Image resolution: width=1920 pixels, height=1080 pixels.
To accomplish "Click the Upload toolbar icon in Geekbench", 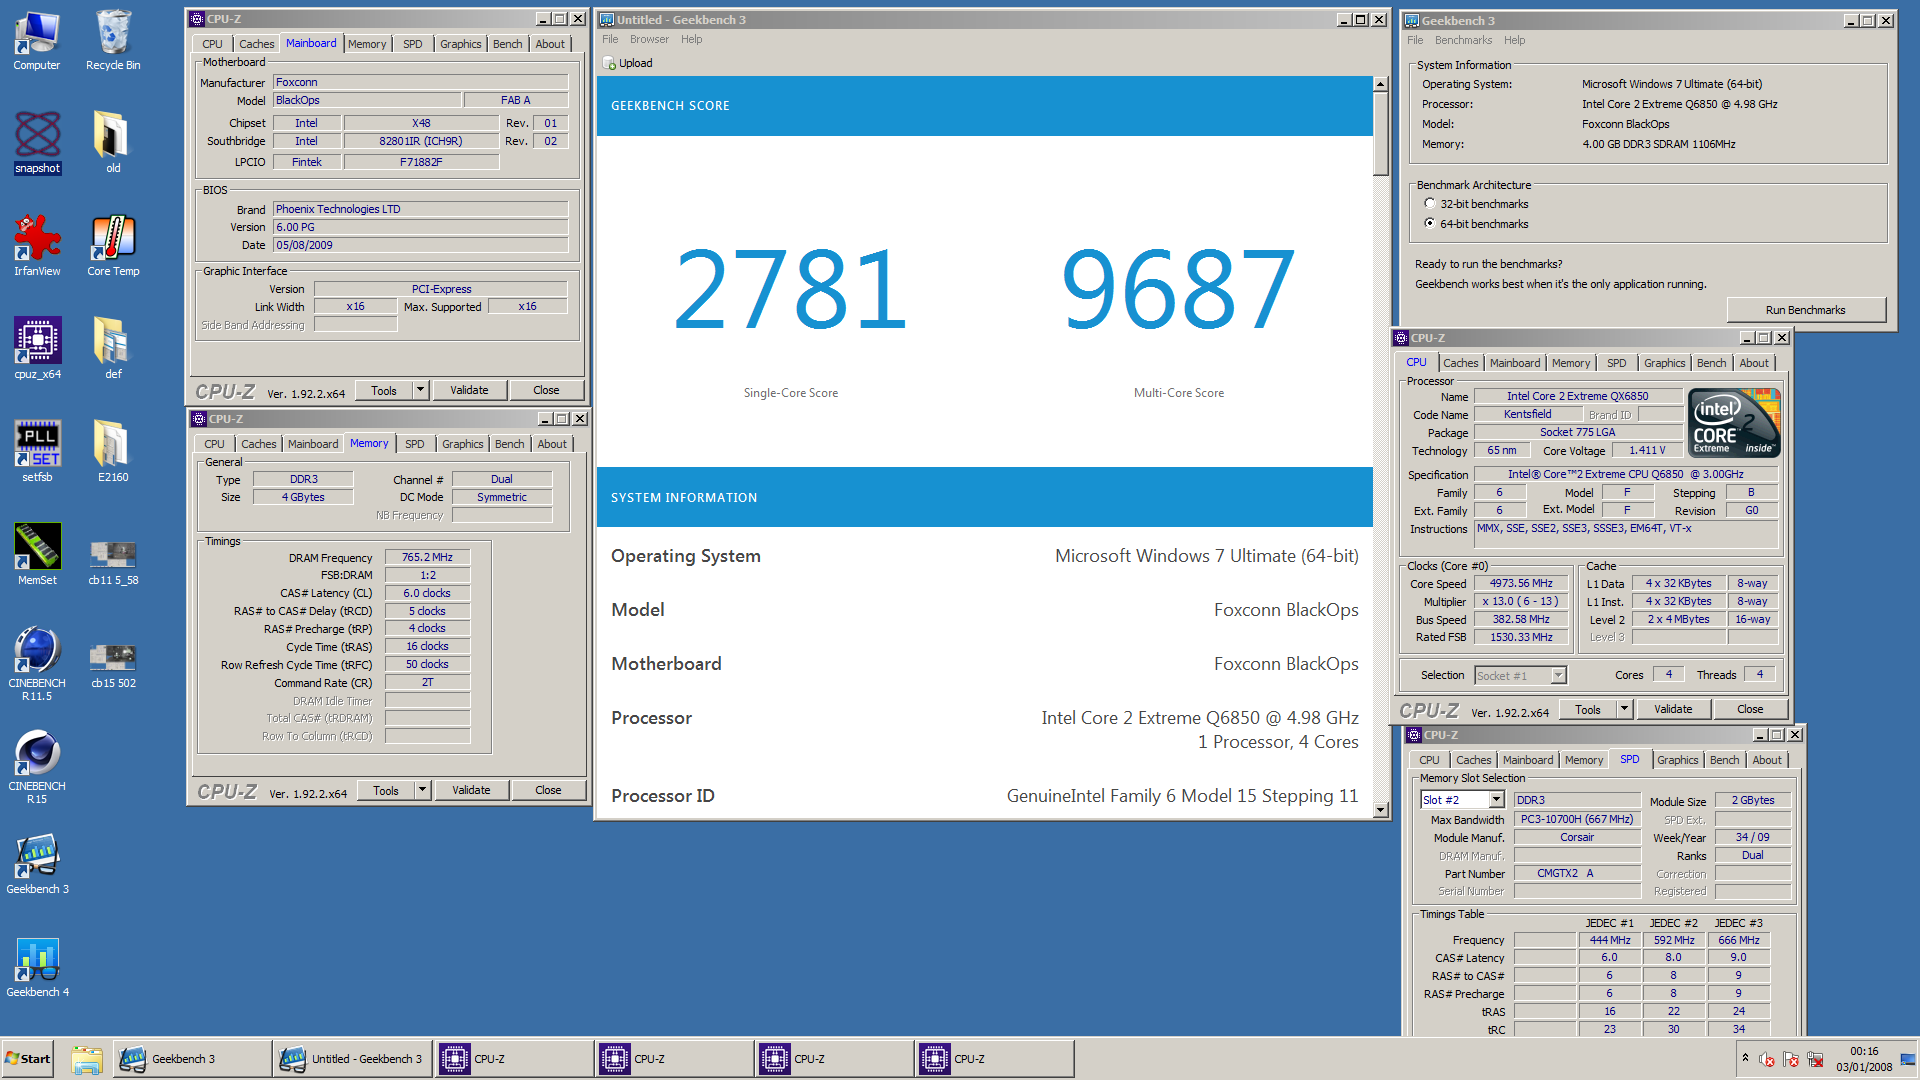I will (609, 63).
